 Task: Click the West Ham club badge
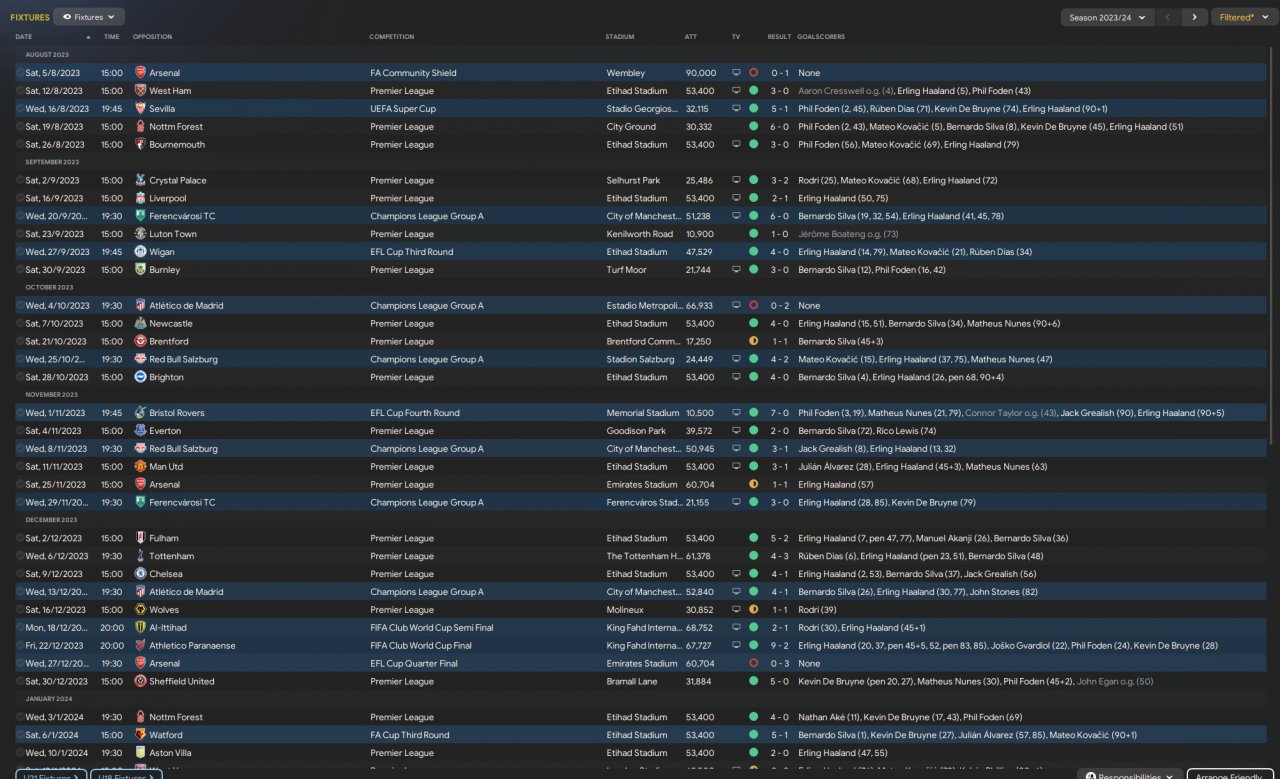[x=140, y=91]
